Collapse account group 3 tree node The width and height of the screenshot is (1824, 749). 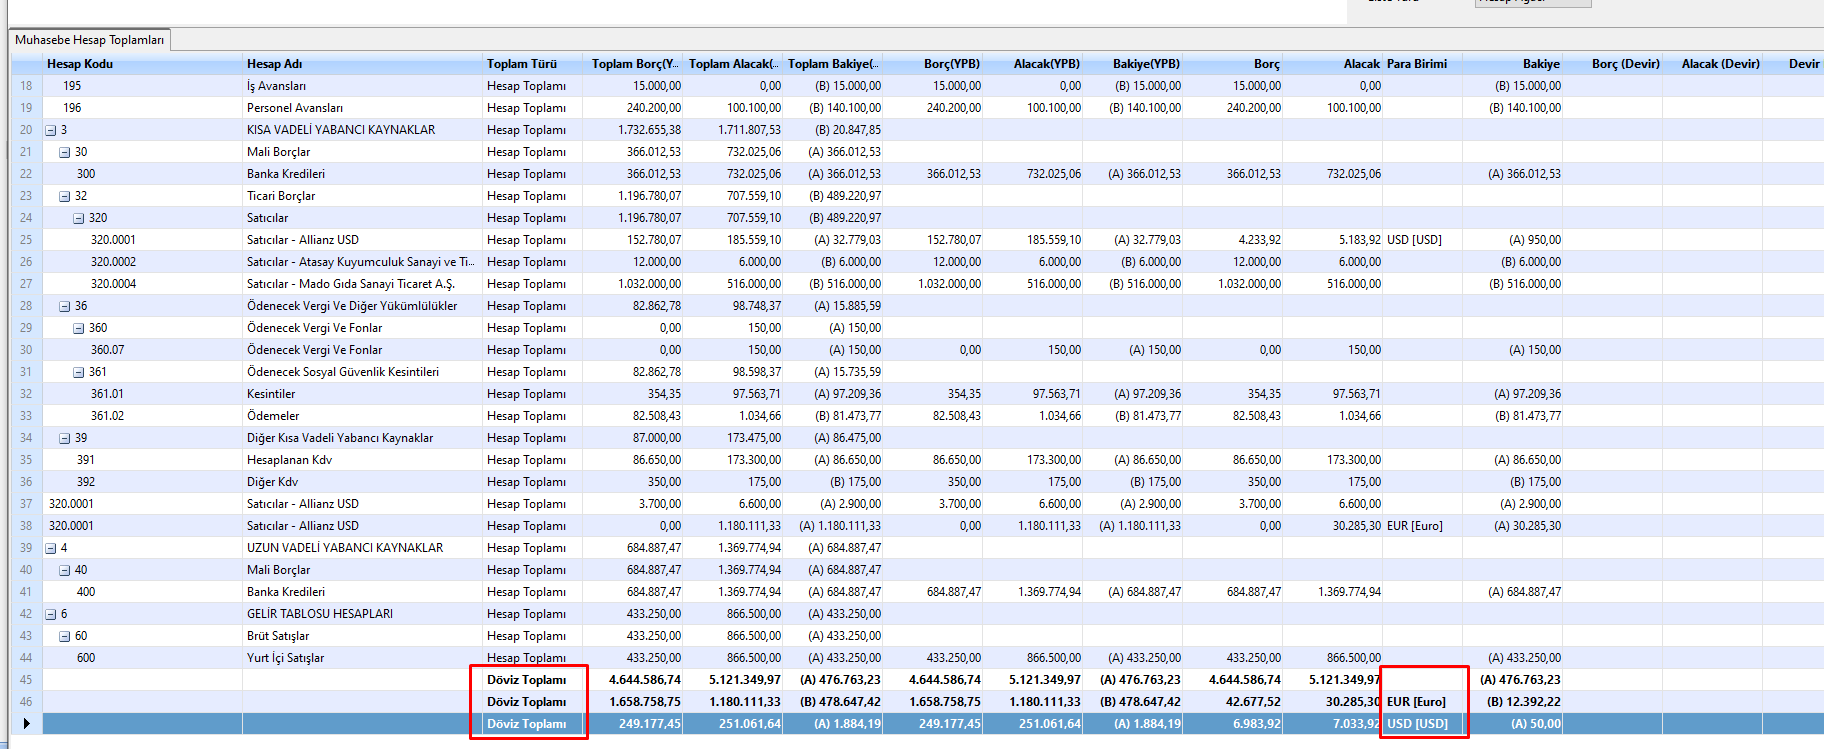pos(51,130)
